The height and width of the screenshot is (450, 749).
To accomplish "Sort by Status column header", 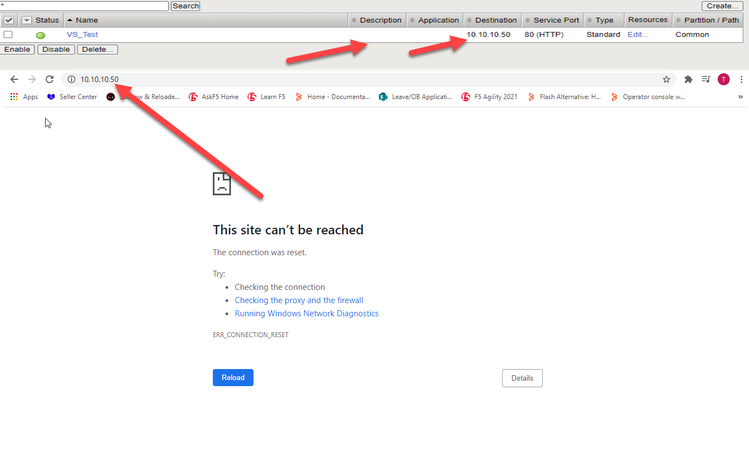I will (x=47, y=20).
